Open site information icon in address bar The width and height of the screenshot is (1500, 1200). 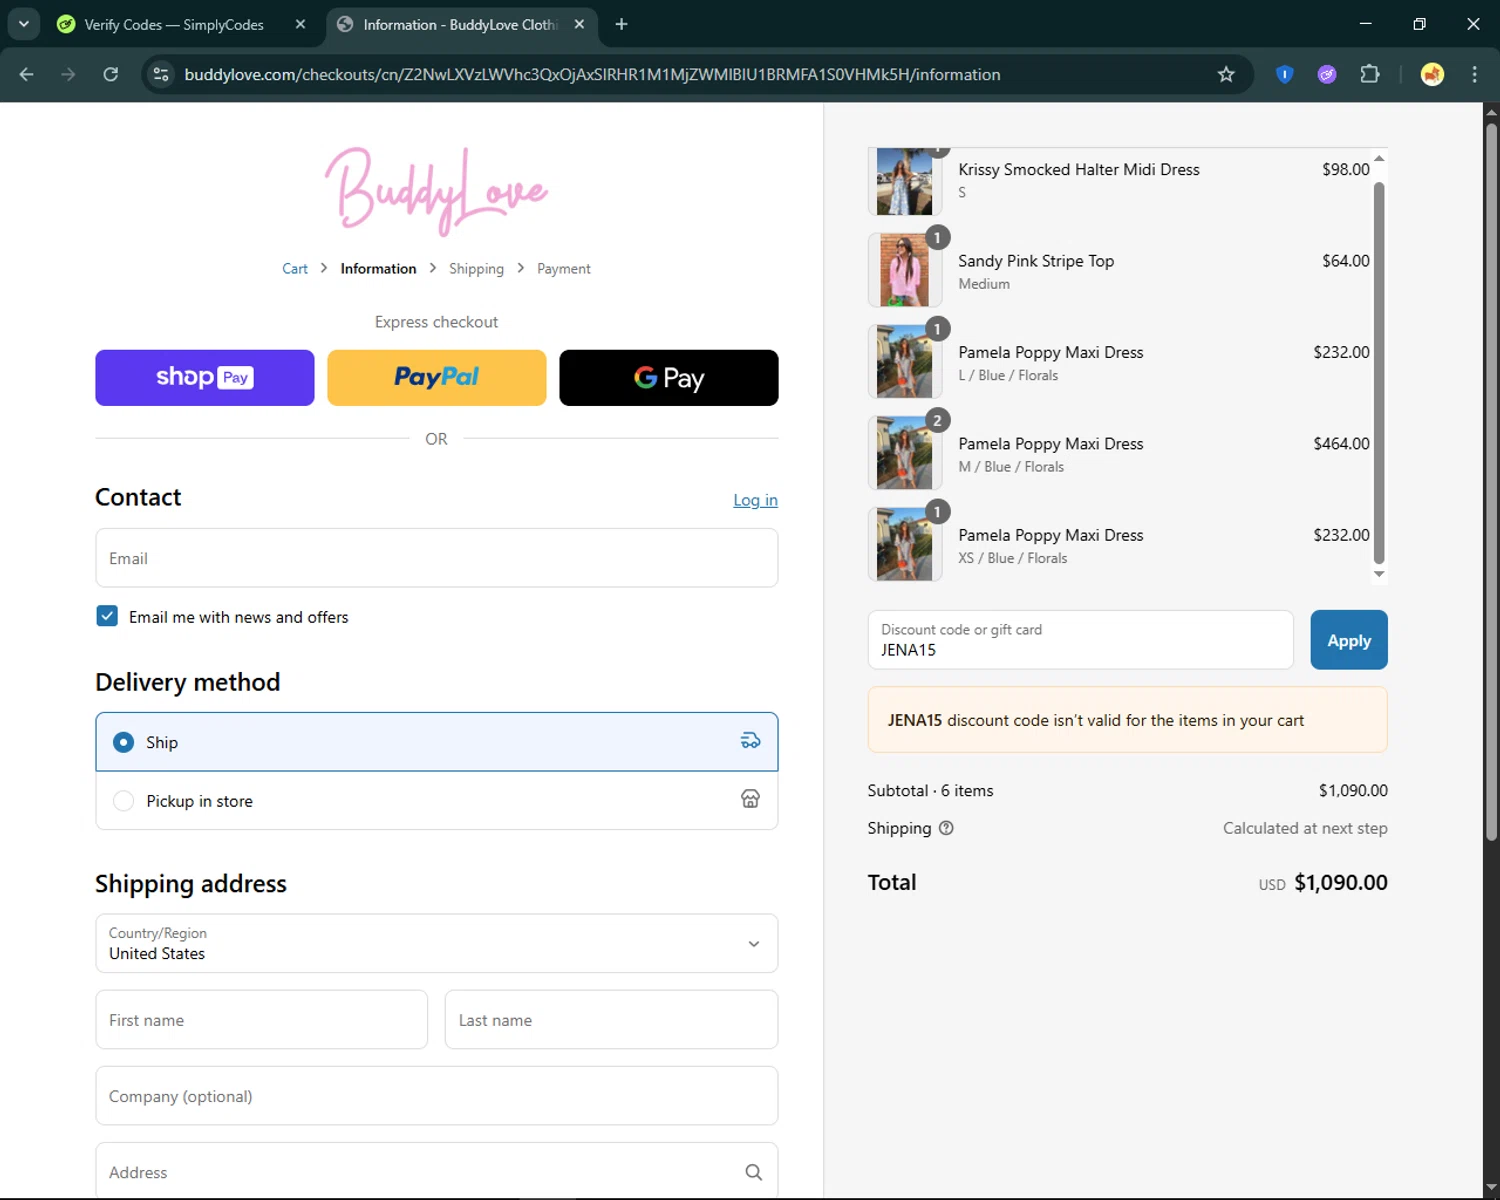pos(161,74)
